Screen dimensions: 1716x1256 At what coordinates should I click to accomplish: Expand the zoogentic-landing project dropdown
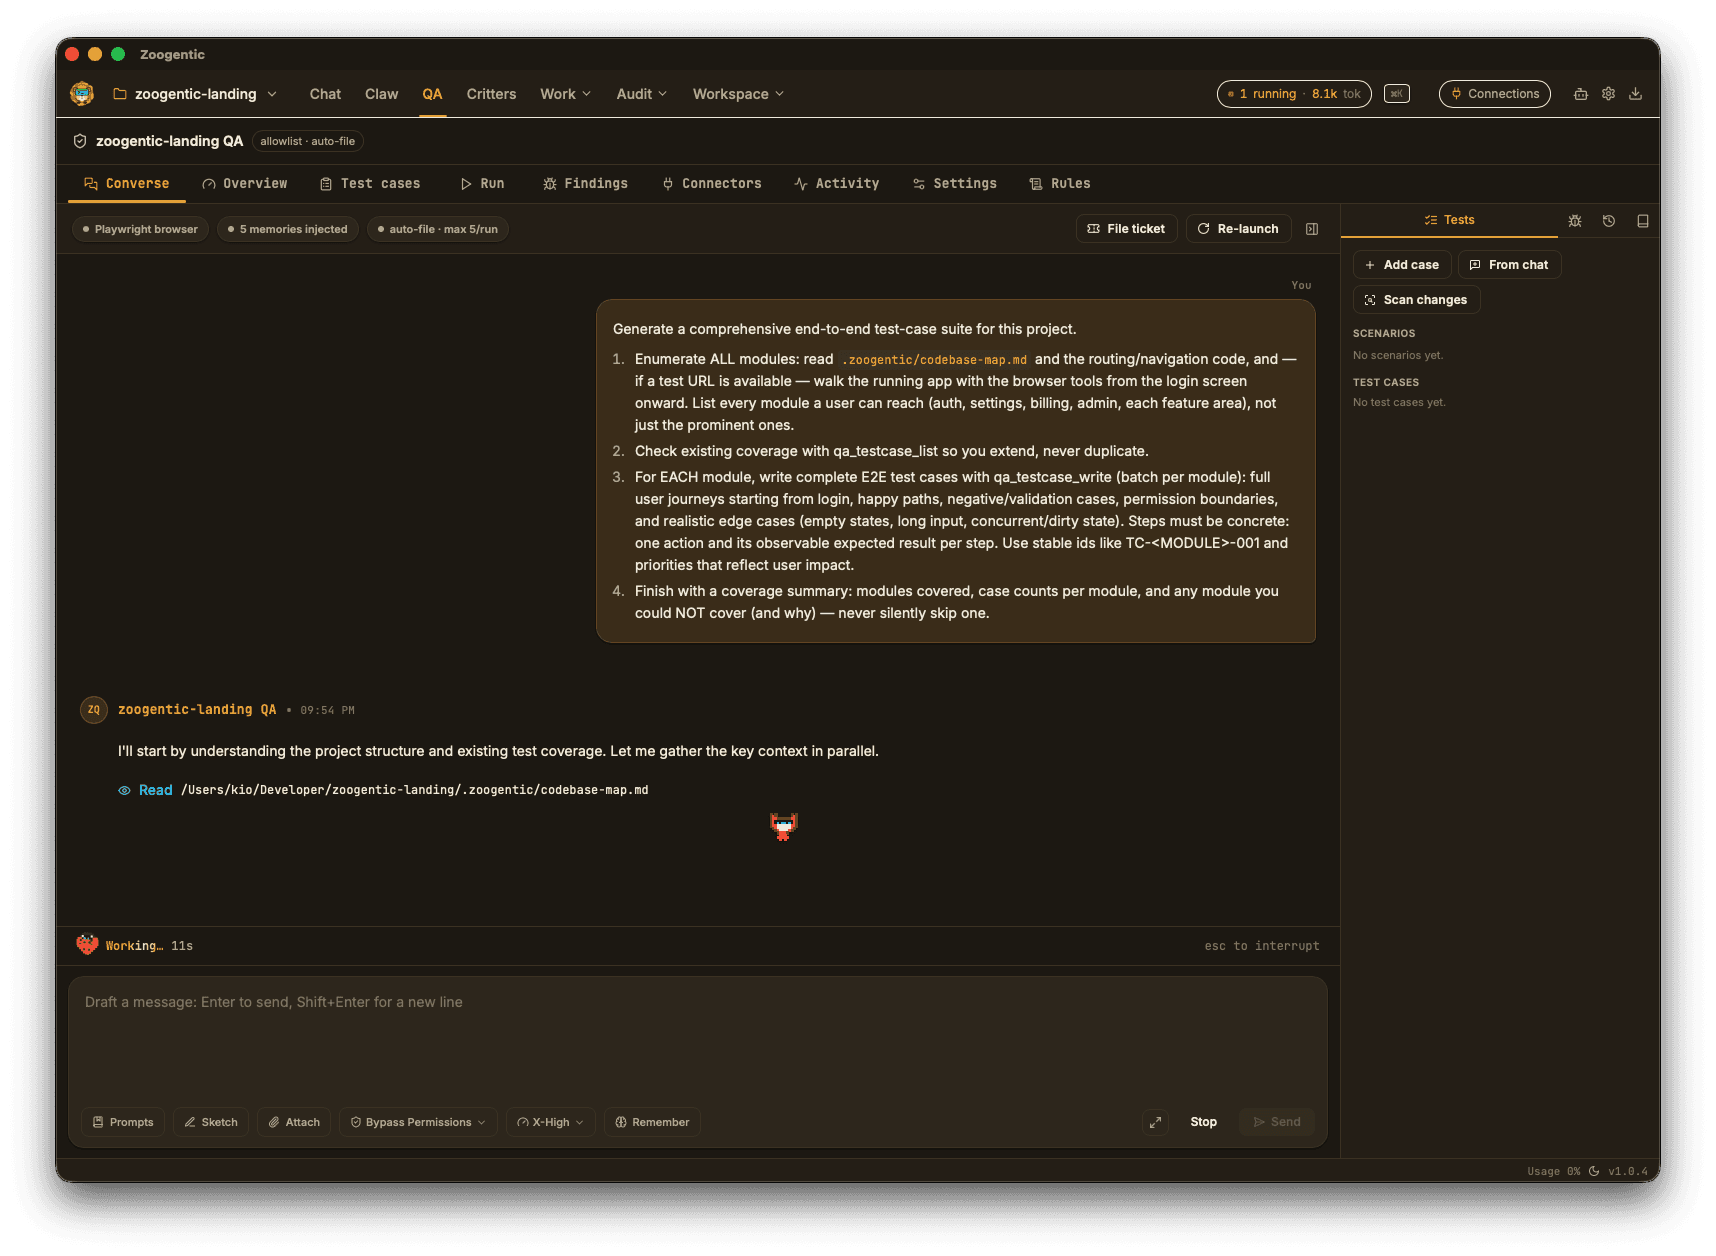click(x=195, y=94)
